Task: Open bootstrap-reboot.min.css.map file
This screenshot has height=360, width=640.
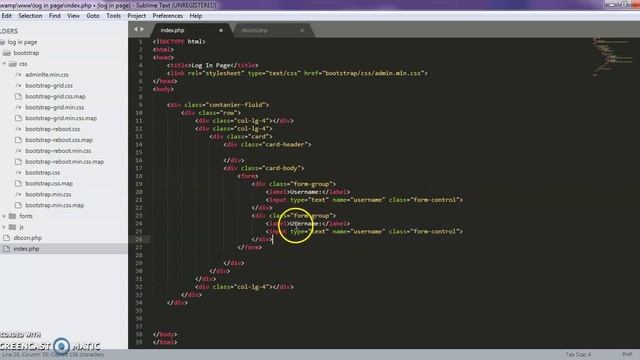Action: click(x=64, y=162)
